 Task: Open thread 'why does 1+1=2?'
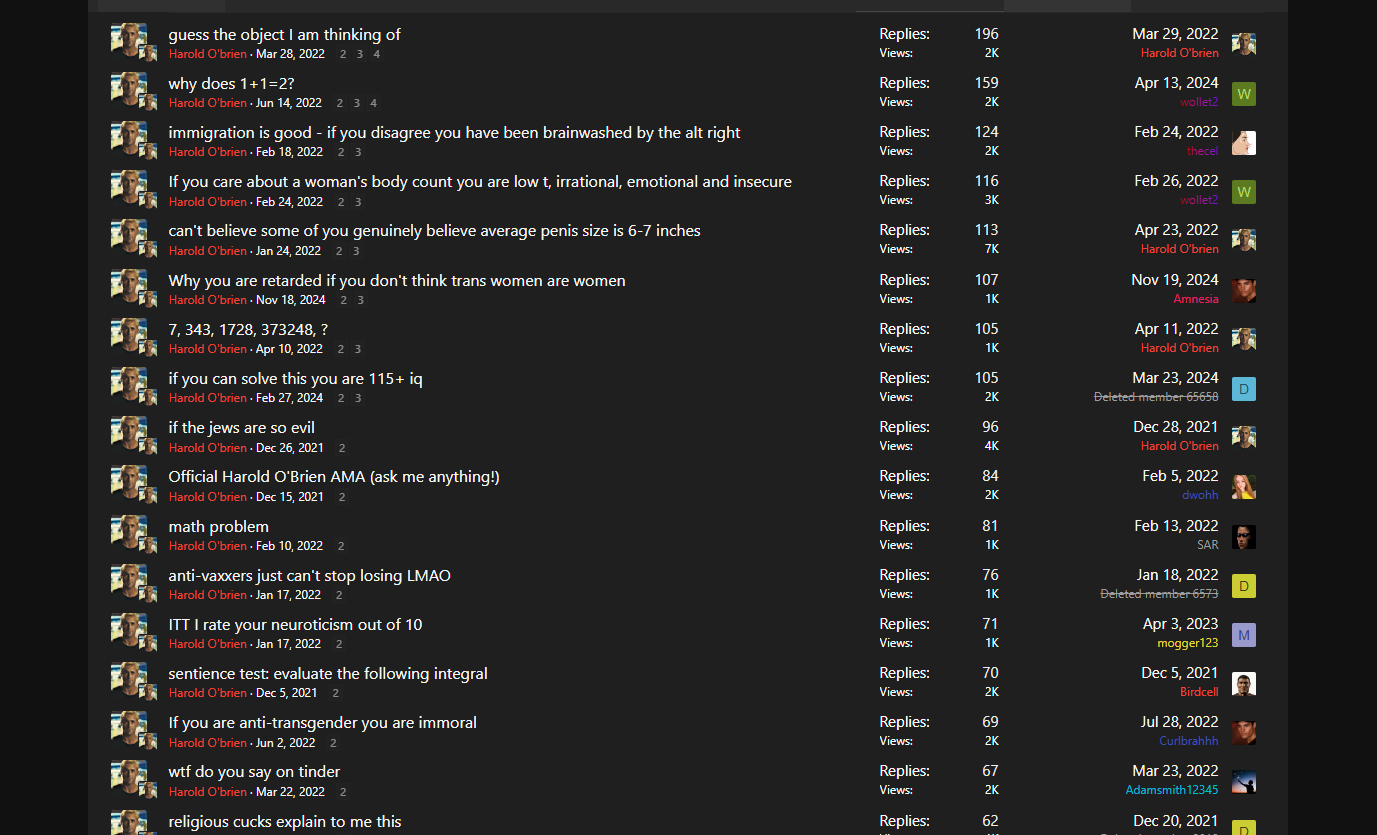click(231, 83)
